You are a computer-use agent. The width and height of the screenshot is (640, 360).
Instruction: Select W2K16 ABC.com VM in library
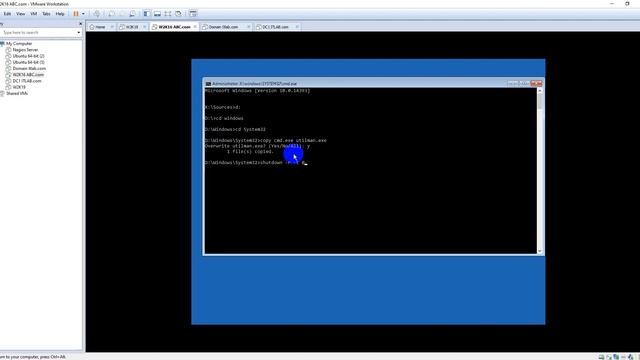(28, 75)
